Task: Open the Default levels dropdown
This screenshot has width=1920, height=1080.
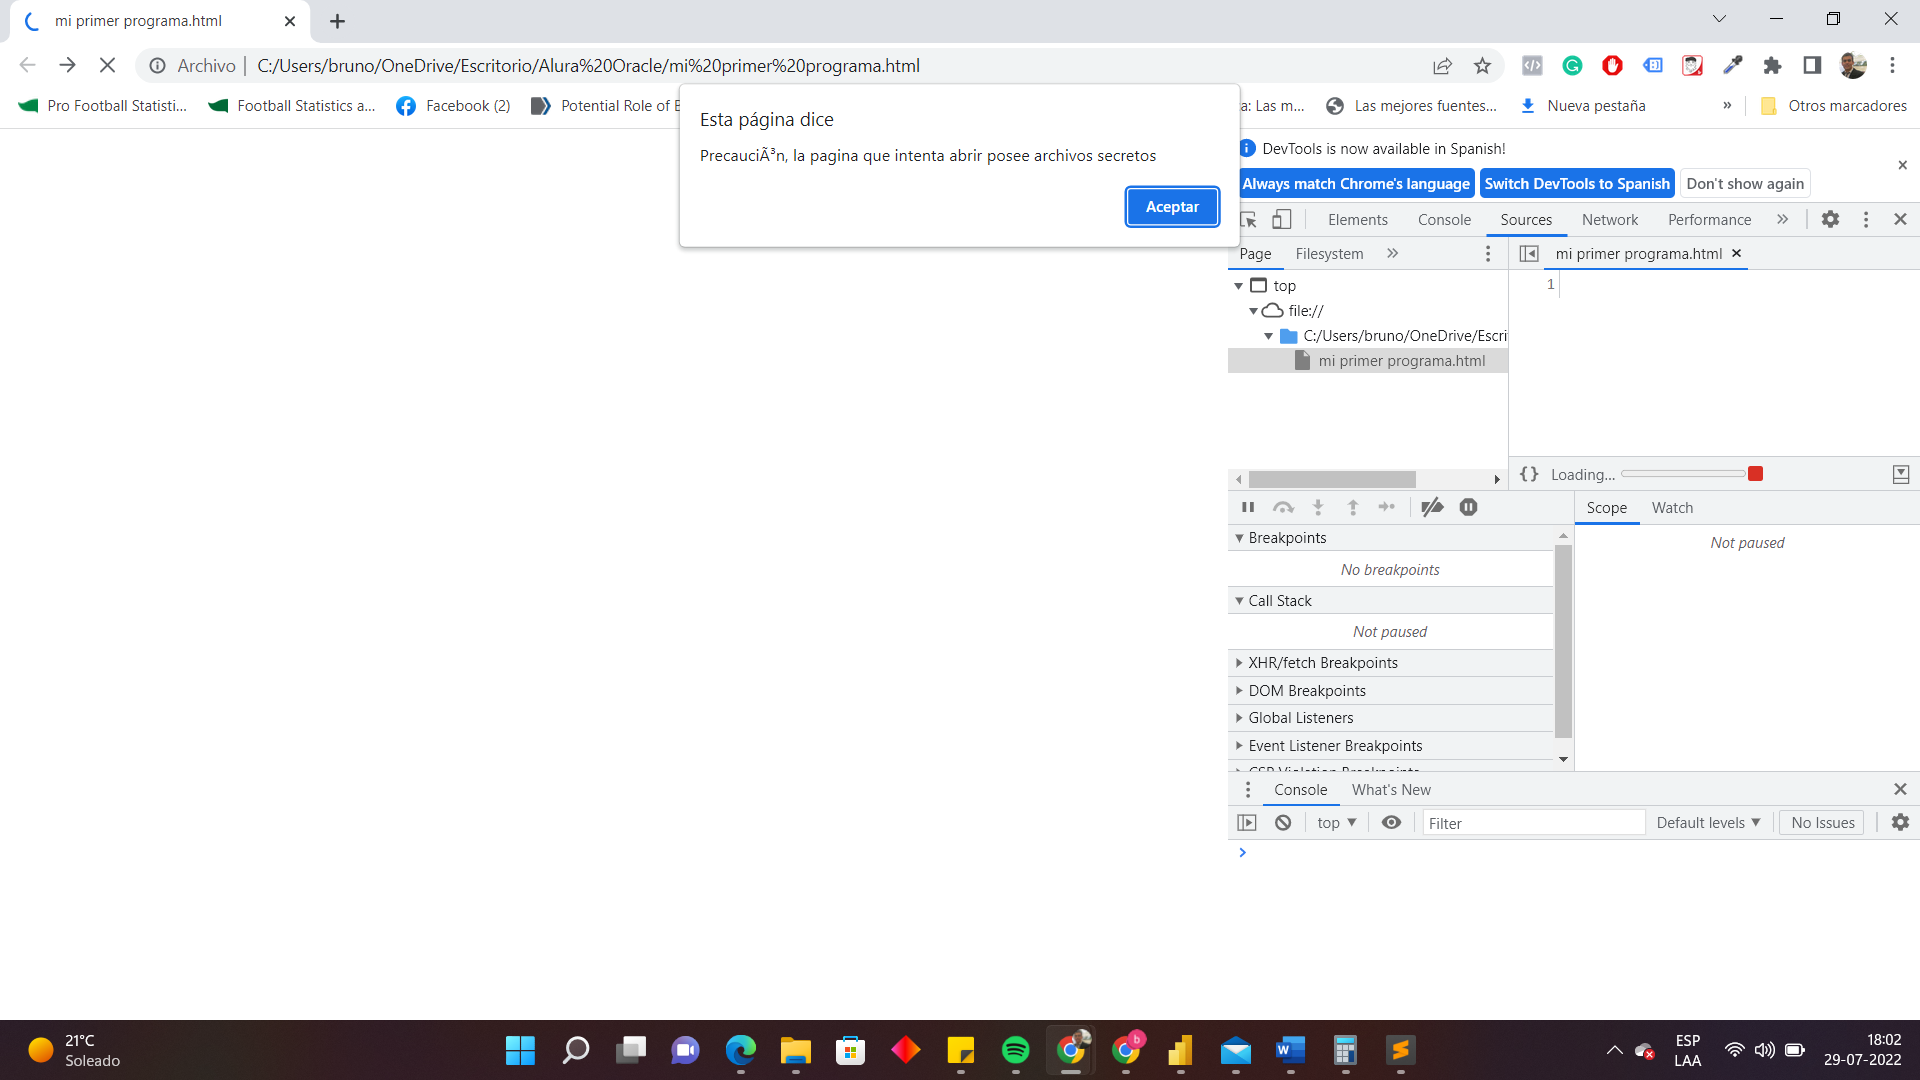Action: [x=1708, y=823]
